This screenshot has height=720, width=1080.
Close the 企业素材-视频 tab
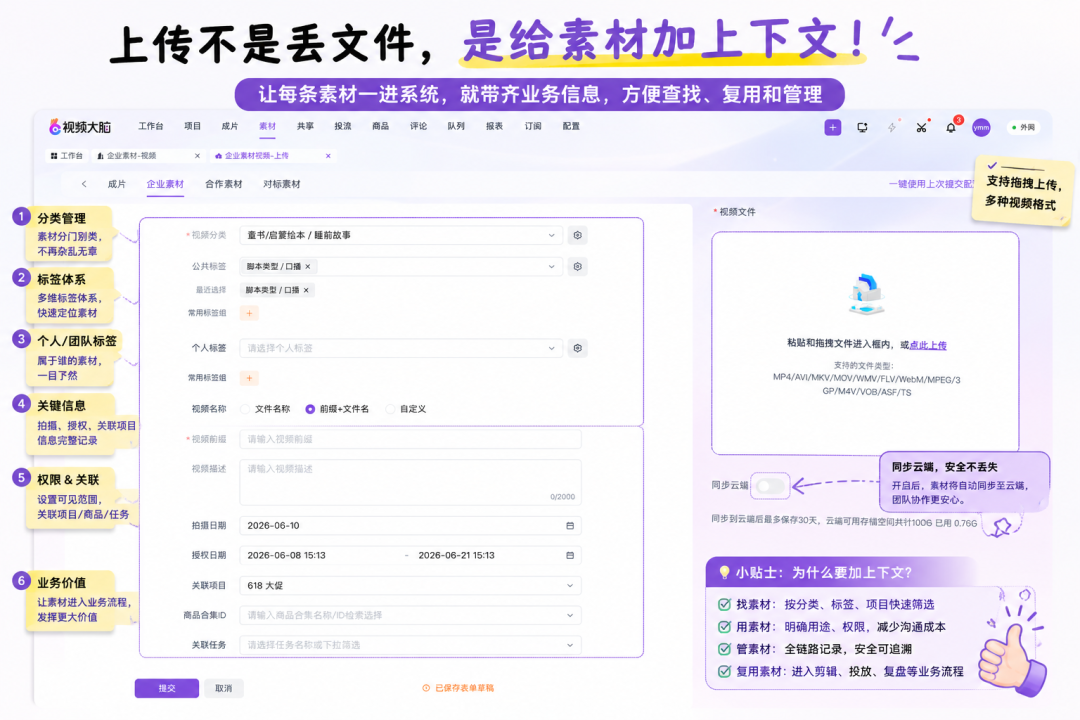point(198,156)
